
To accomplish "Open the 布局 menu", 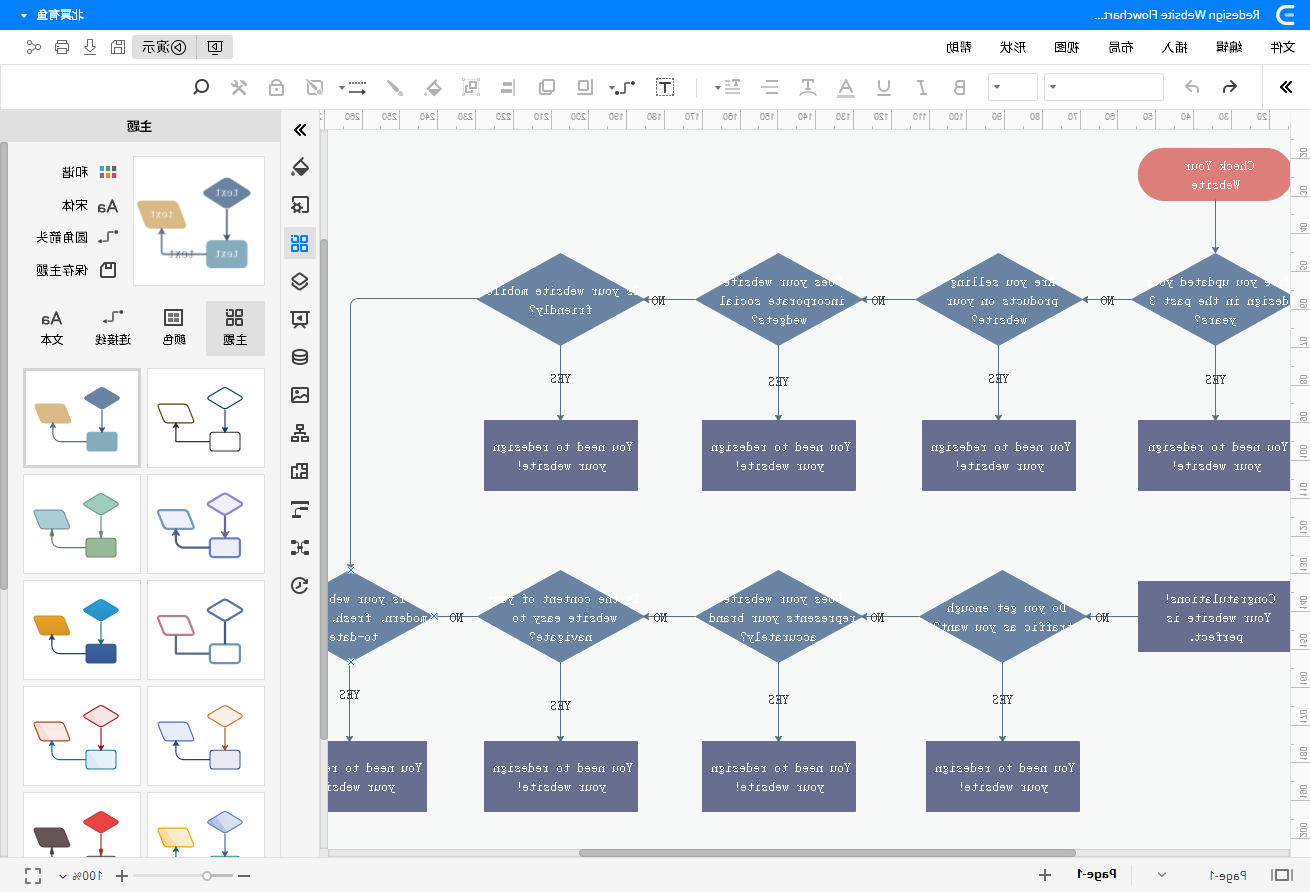I will pyautogui.click(x=1121, y=47).
